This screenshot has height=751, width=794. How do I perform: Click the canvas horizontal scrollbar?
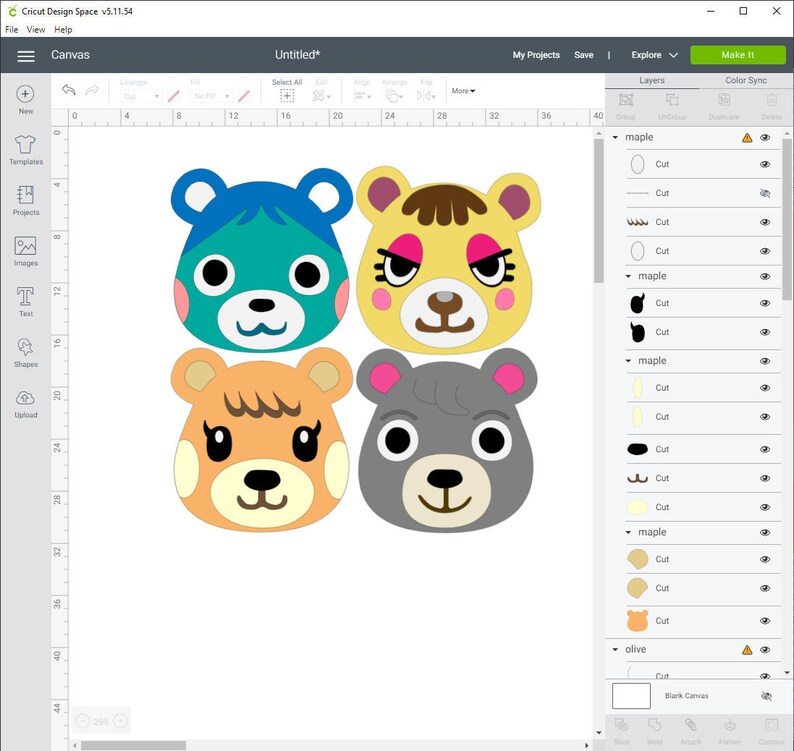coord(134,745)
